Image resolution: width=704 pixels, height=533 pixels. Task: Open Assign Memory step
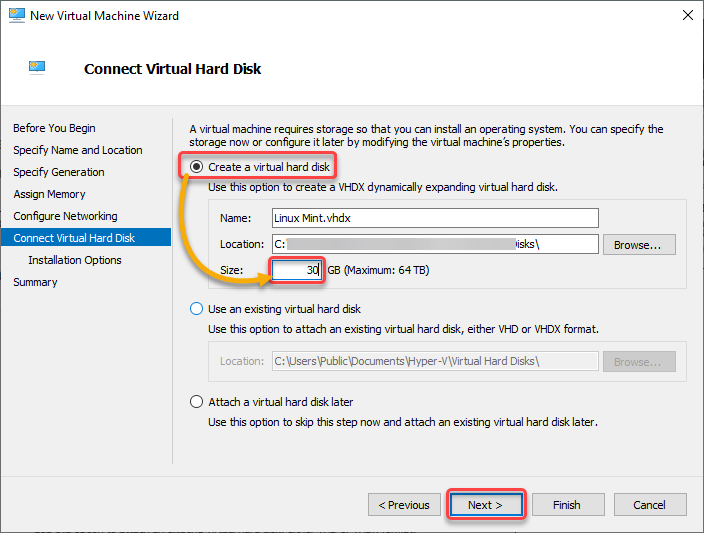coord(49,194)
